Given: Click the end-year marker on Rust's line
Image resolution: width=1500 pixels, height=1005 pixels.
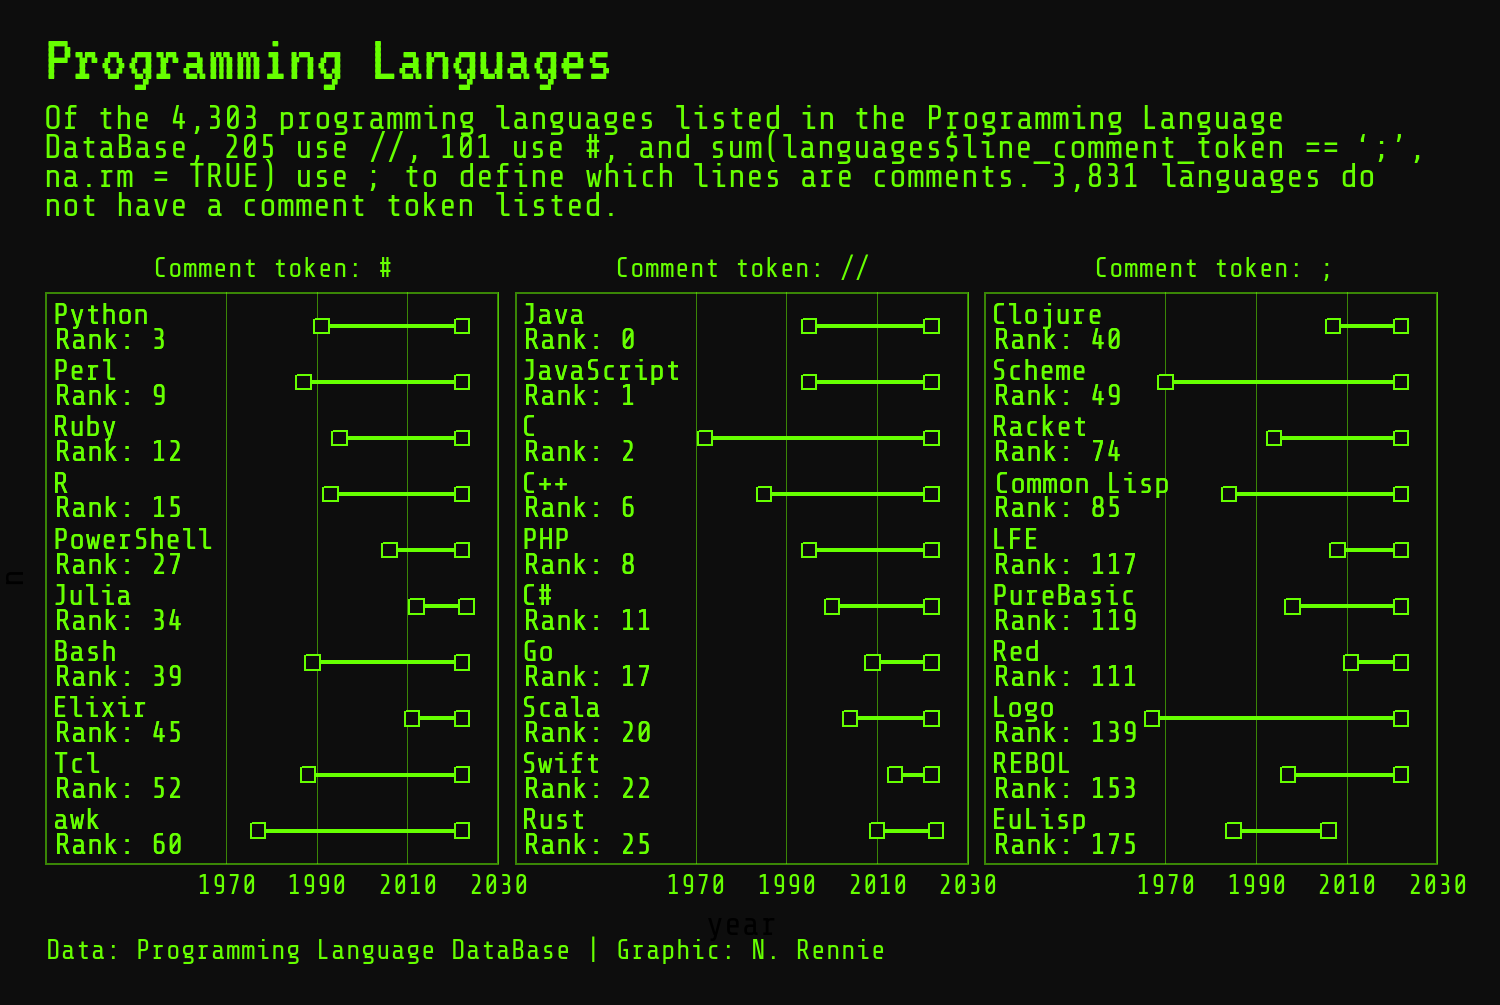Looking at the screenshot, I should (x=936, y=831).
